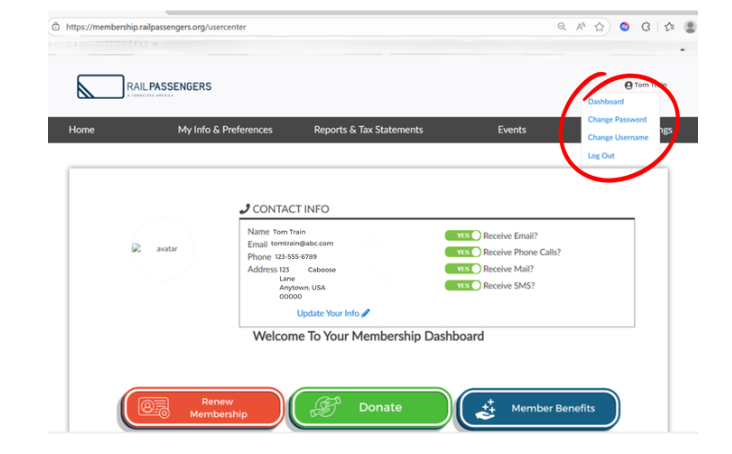This screenshot has width=732, height=454.
Task: Disable the Receive Phone Calls switch
Action: [x=463, y=252]
